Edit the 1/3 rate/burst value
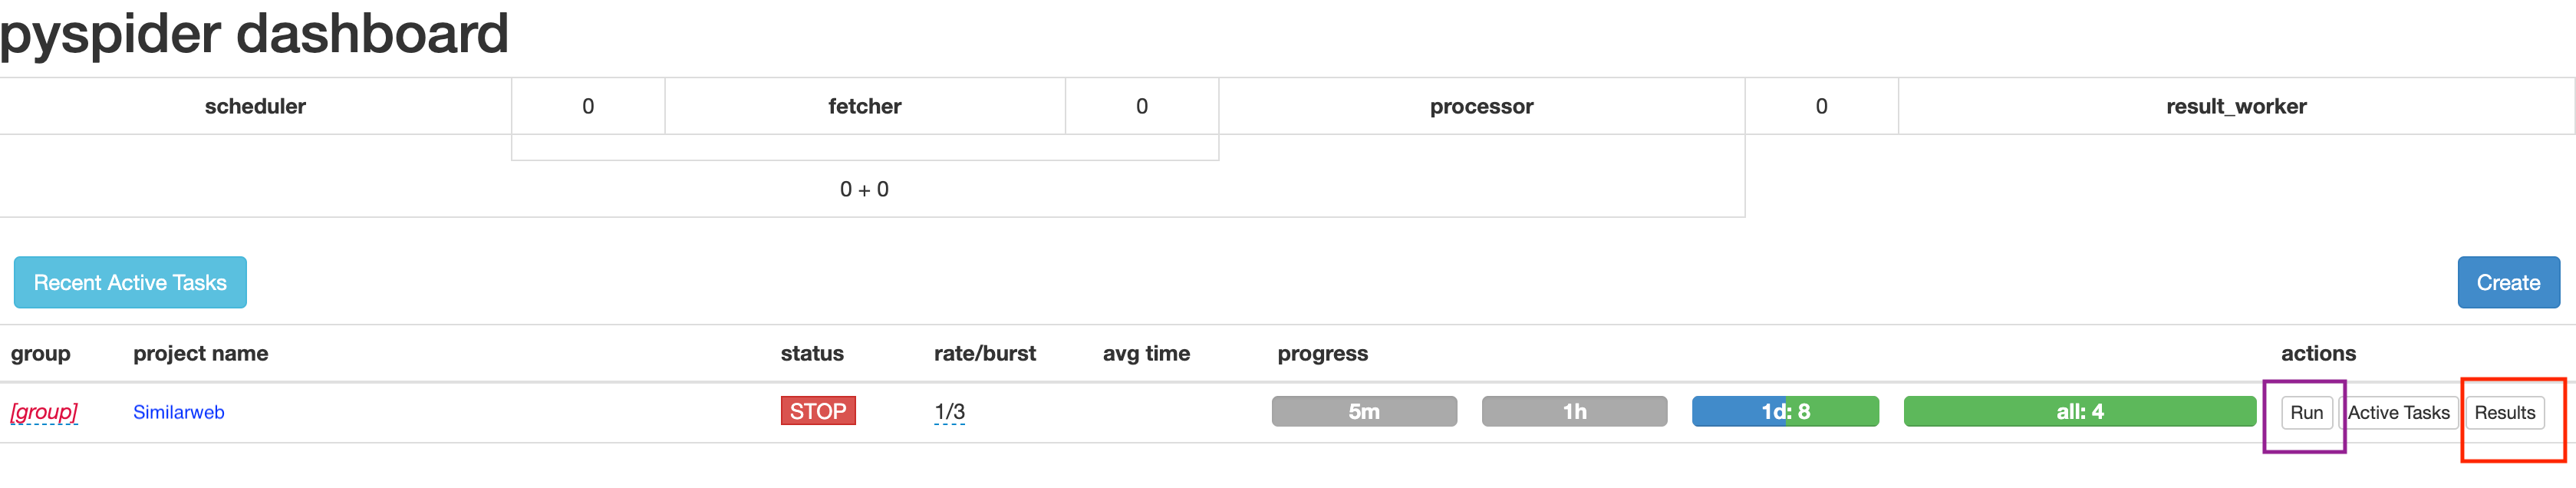Screen dimensions: 2576x488 click(949, 412)
